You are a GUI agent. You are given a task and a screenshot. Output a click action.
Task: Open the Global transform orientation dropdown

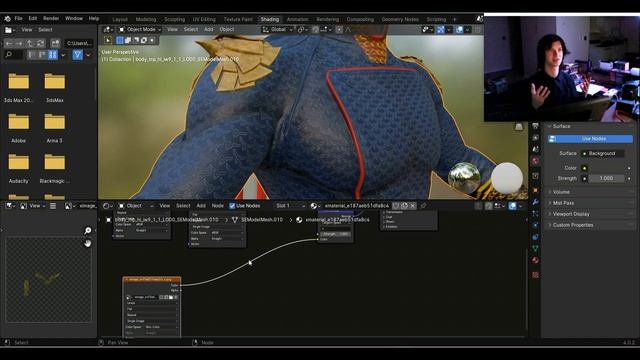278,29
